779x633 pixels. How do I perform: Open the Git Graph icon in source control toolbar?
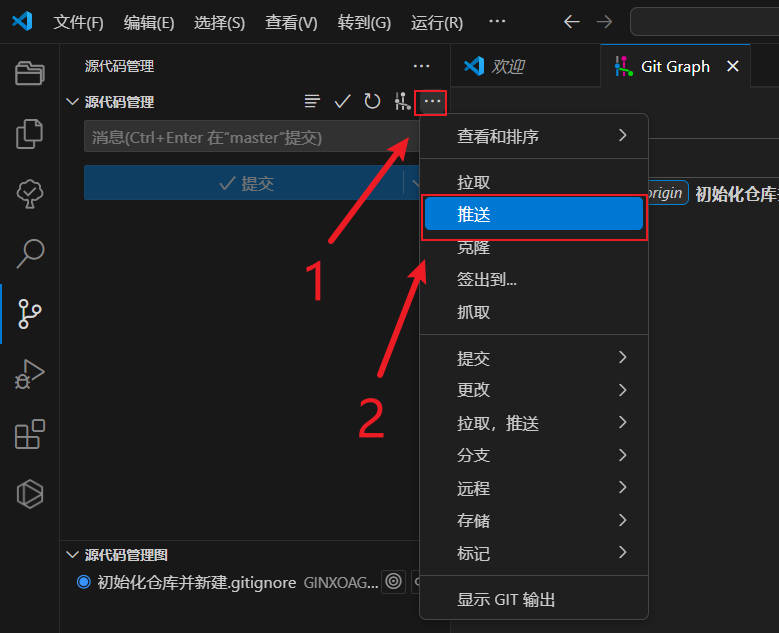coord(402,101)
